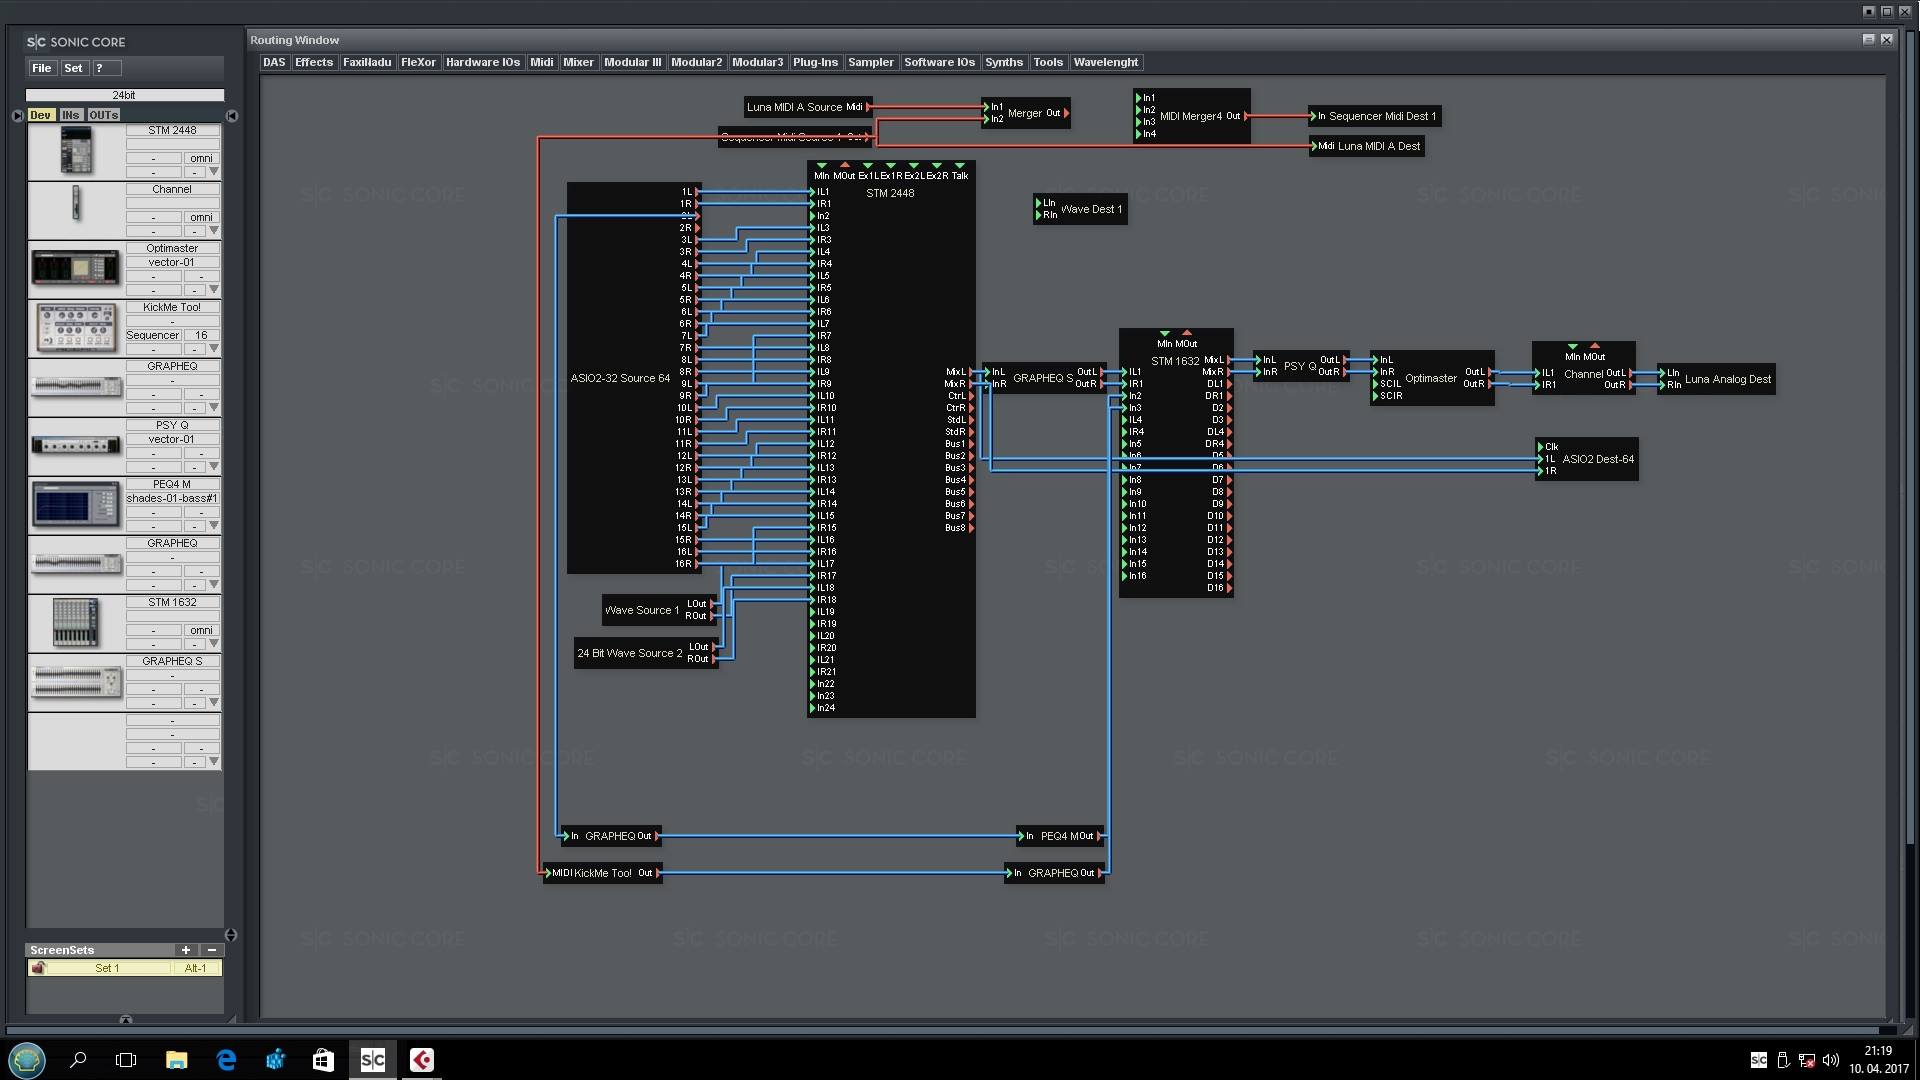Select the Wave Dest 1 module
1920x1080 pixels.
(1080, 209)
